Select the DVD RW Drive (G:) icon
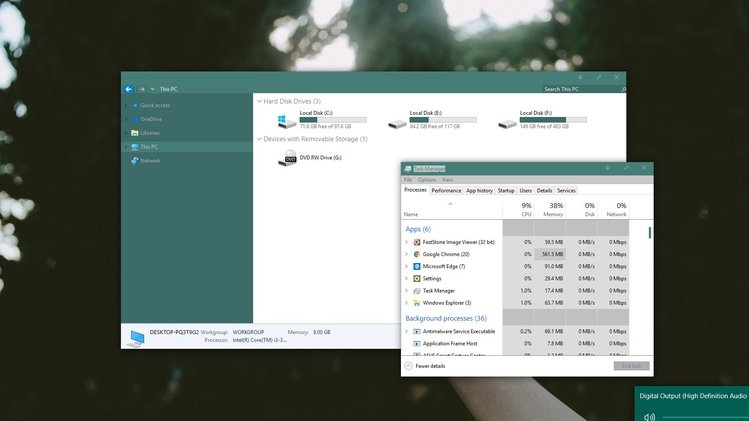The image size is (749, 421). pos(288,158)
